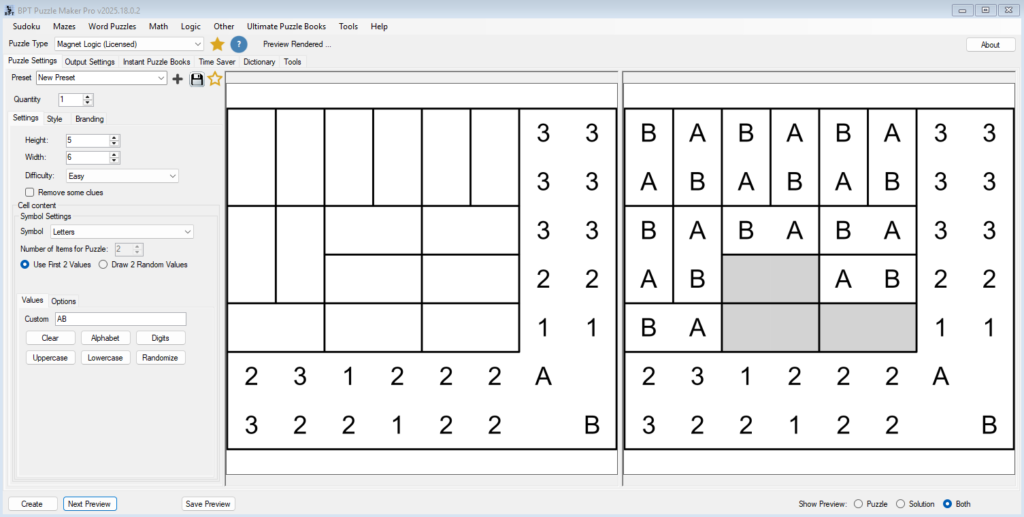Enable the Remove some clues checkbox
The height and width of the screenshot is (517, 1024).
(30, 192)
